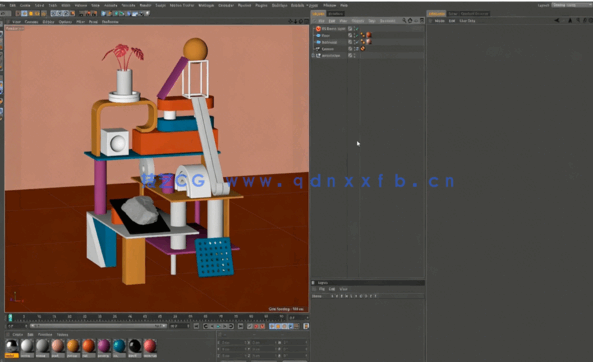Switch to the Objects tab

(x=318, y=14)
